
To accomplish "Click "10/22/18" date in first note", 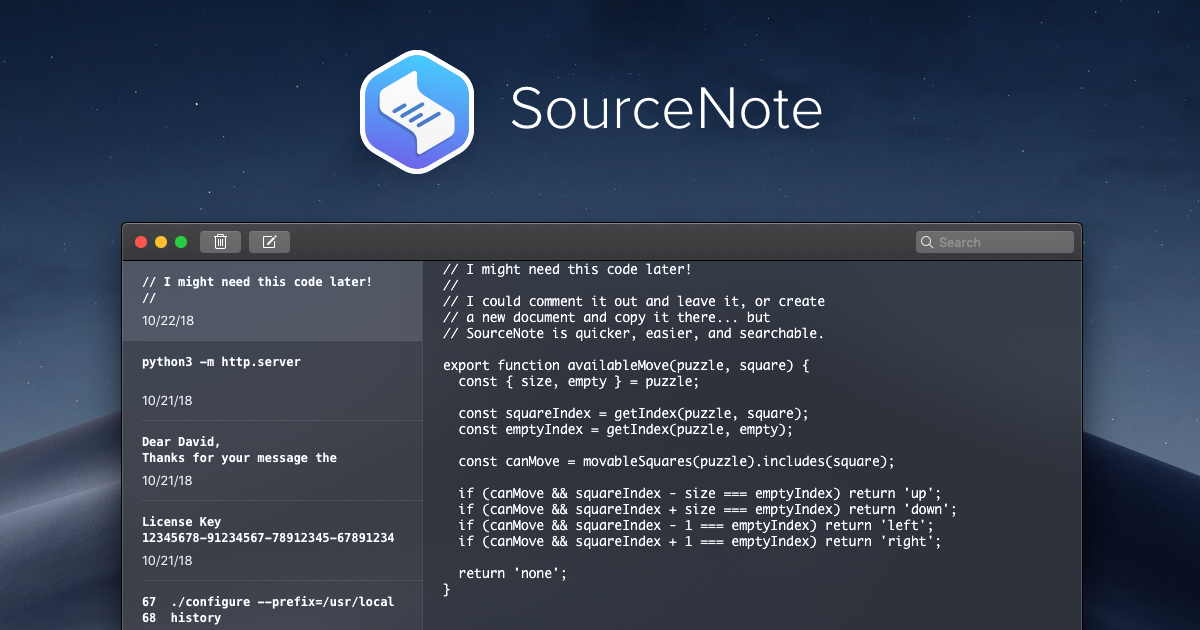I will [167, 320].
